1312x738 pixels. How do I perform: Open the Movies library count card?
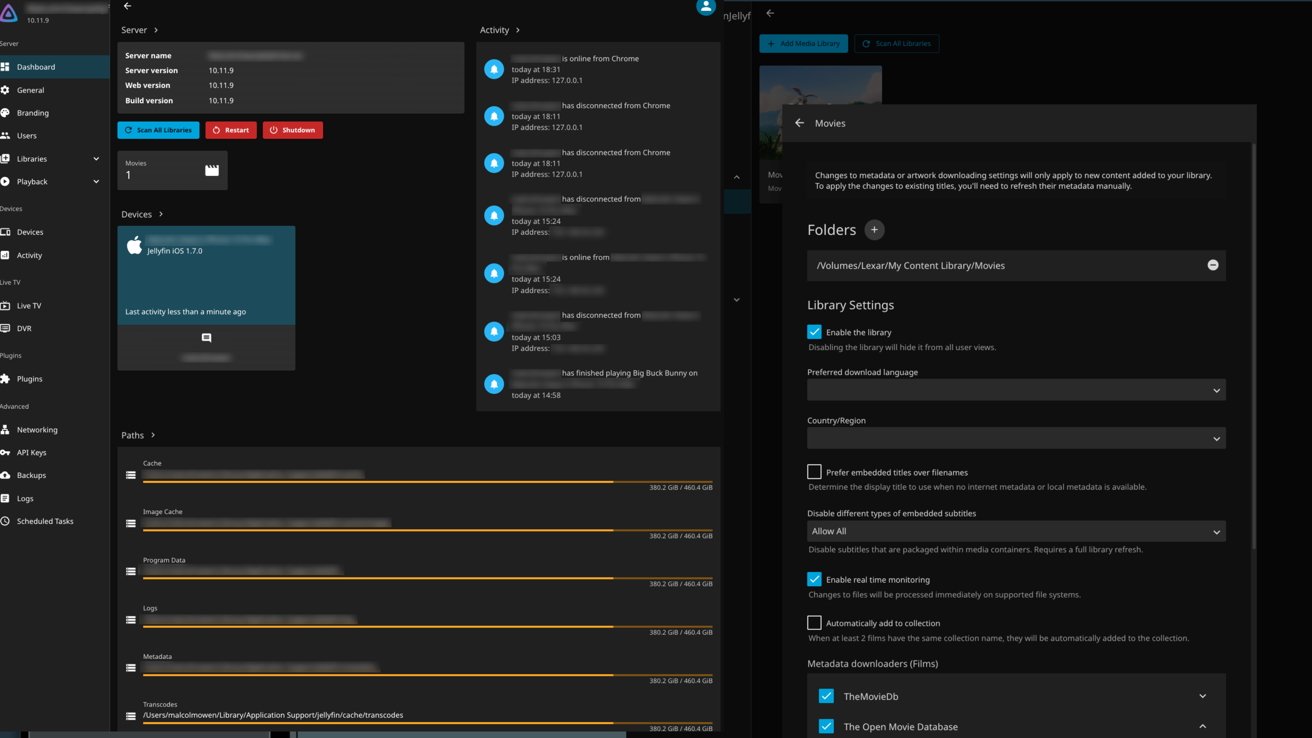click(172, 170)
